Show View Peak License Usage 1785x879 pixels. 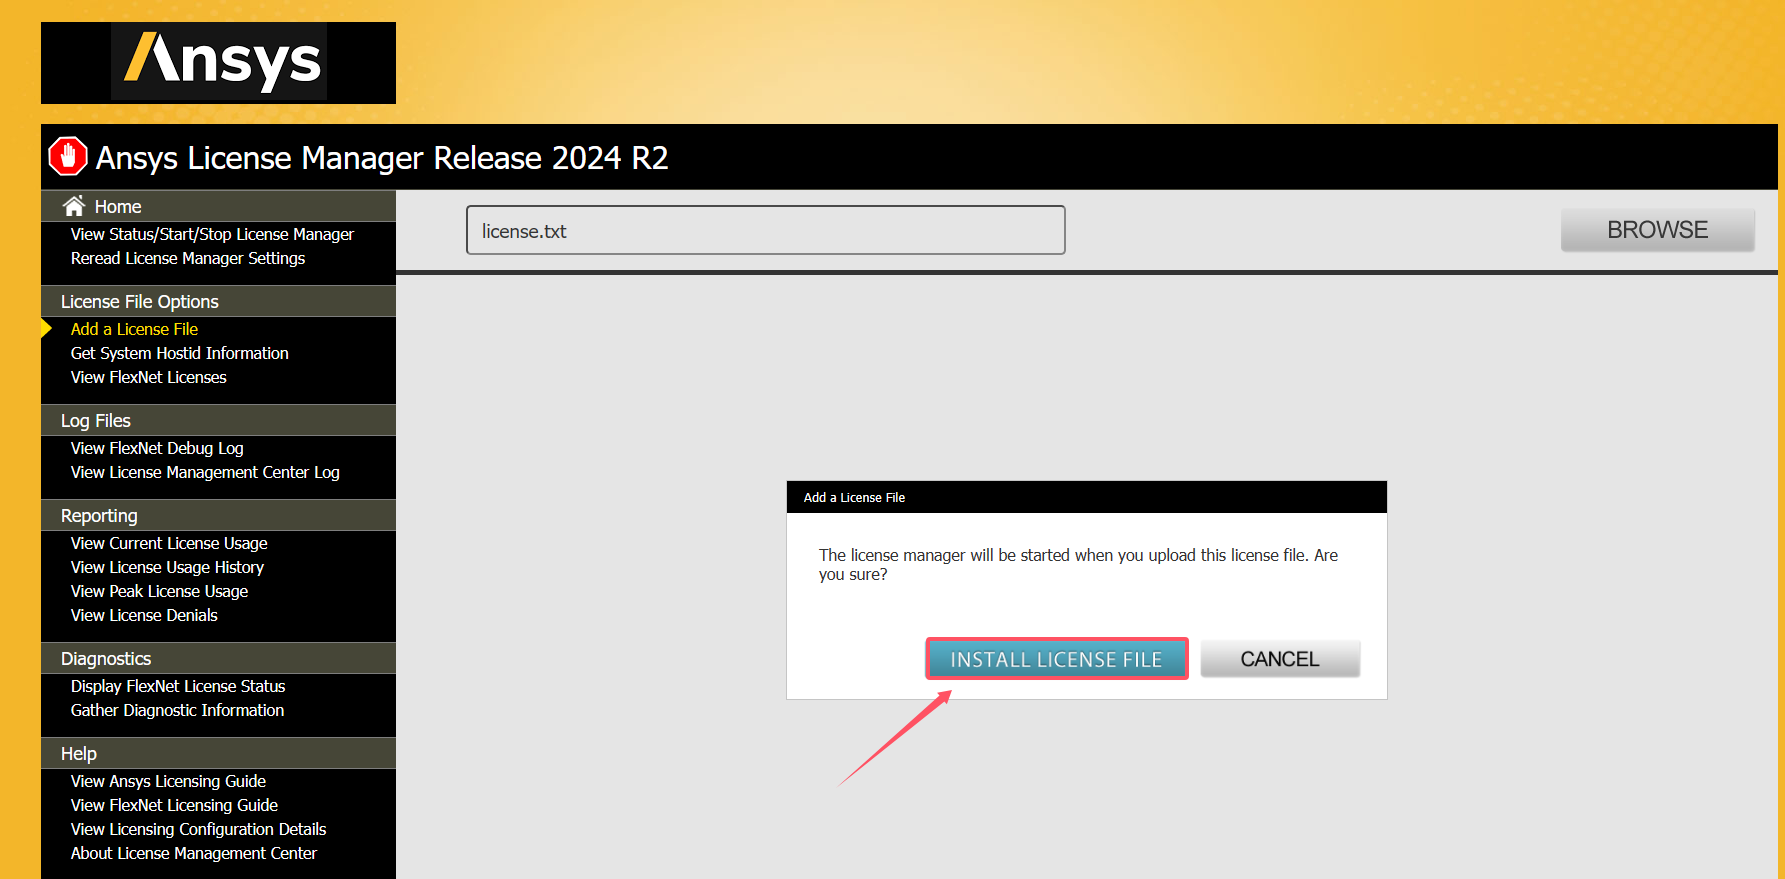(159, 591)
